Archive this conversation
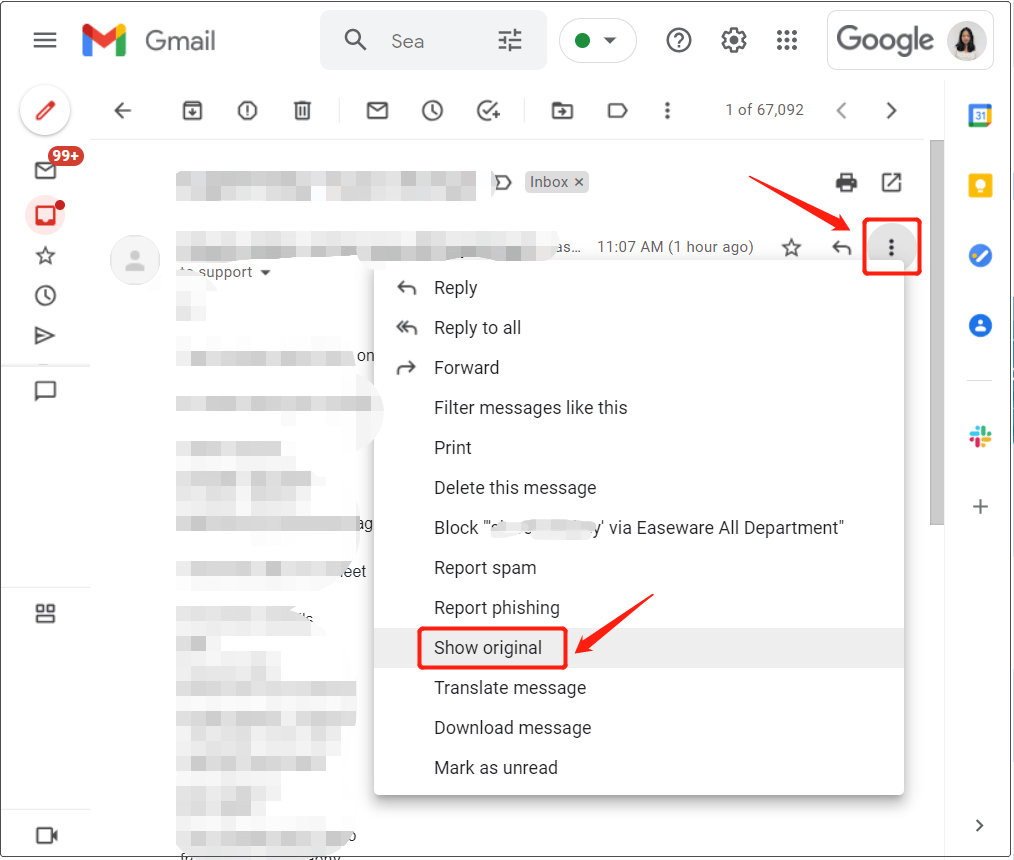This screenshot has width=1014, height=860. pos(192,111)
